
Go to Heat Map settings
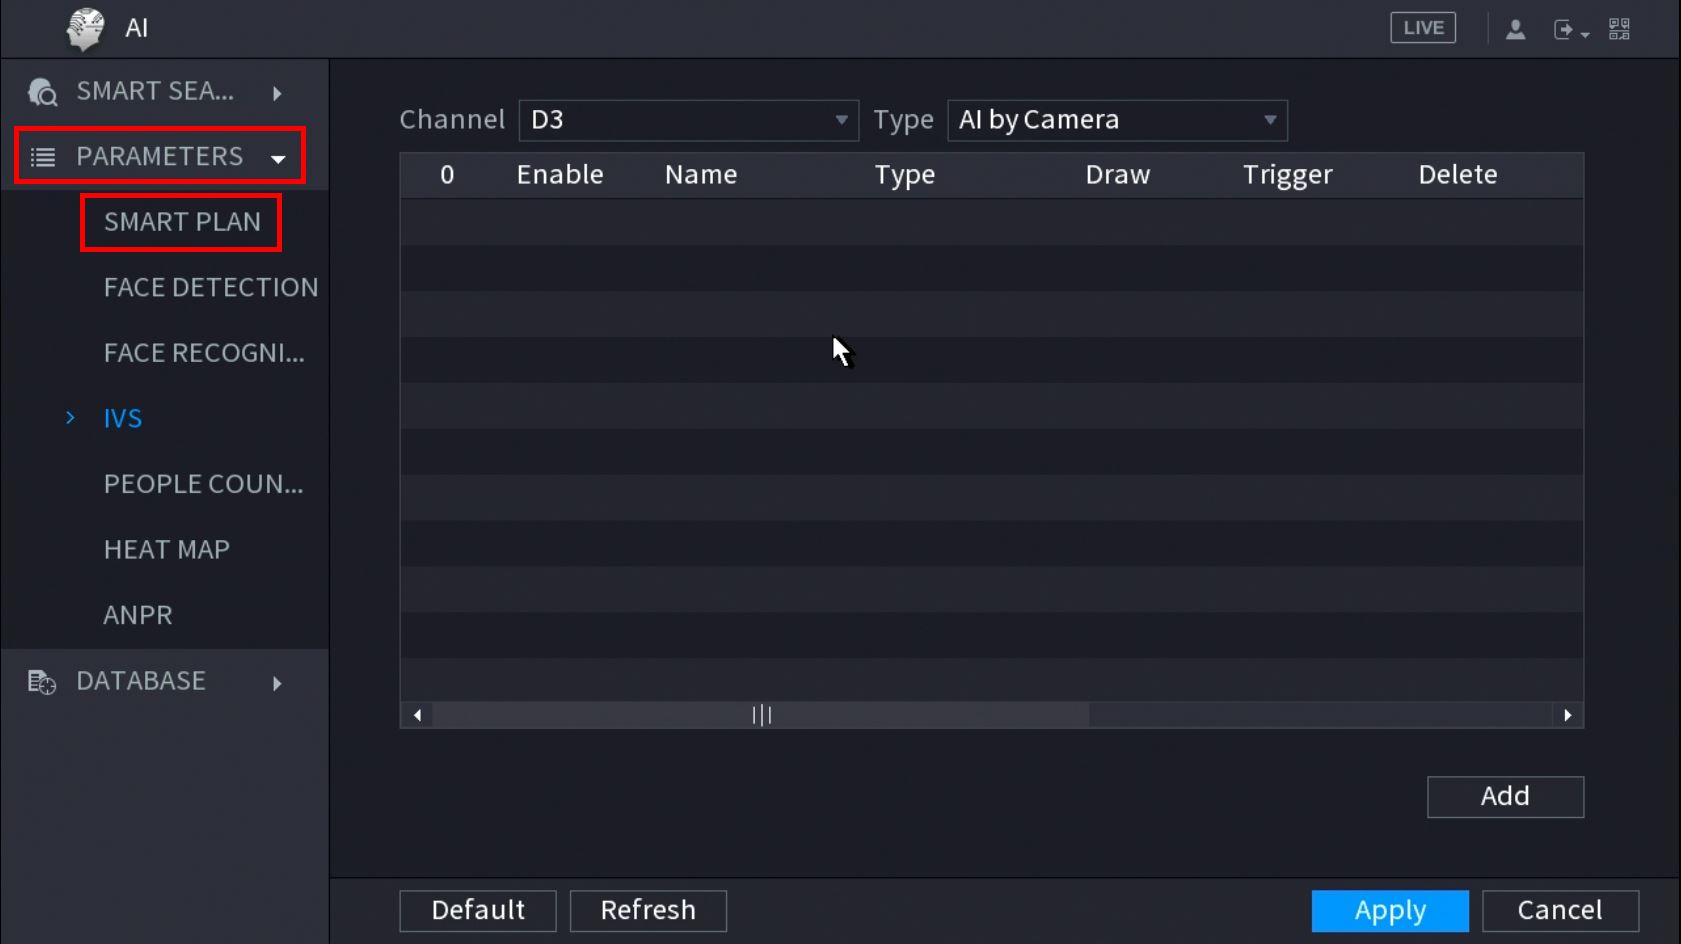167,550
